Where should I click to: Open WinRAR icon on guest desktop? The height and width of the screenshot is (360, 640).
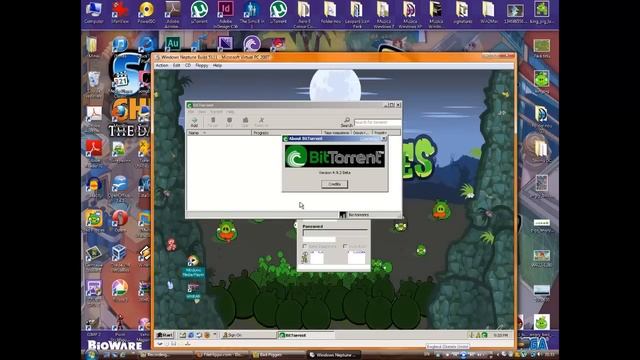[x=193, y=291]
